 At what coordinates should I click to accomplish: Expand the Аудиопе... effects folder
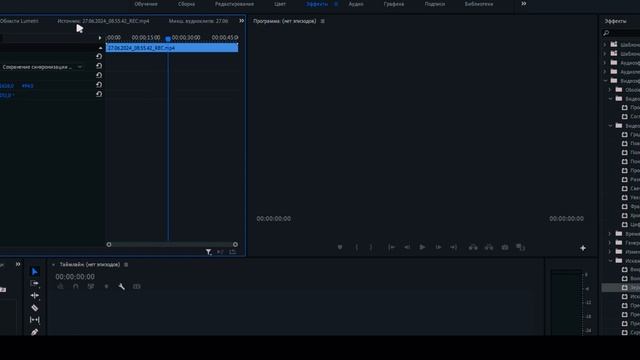coord(605,72)
